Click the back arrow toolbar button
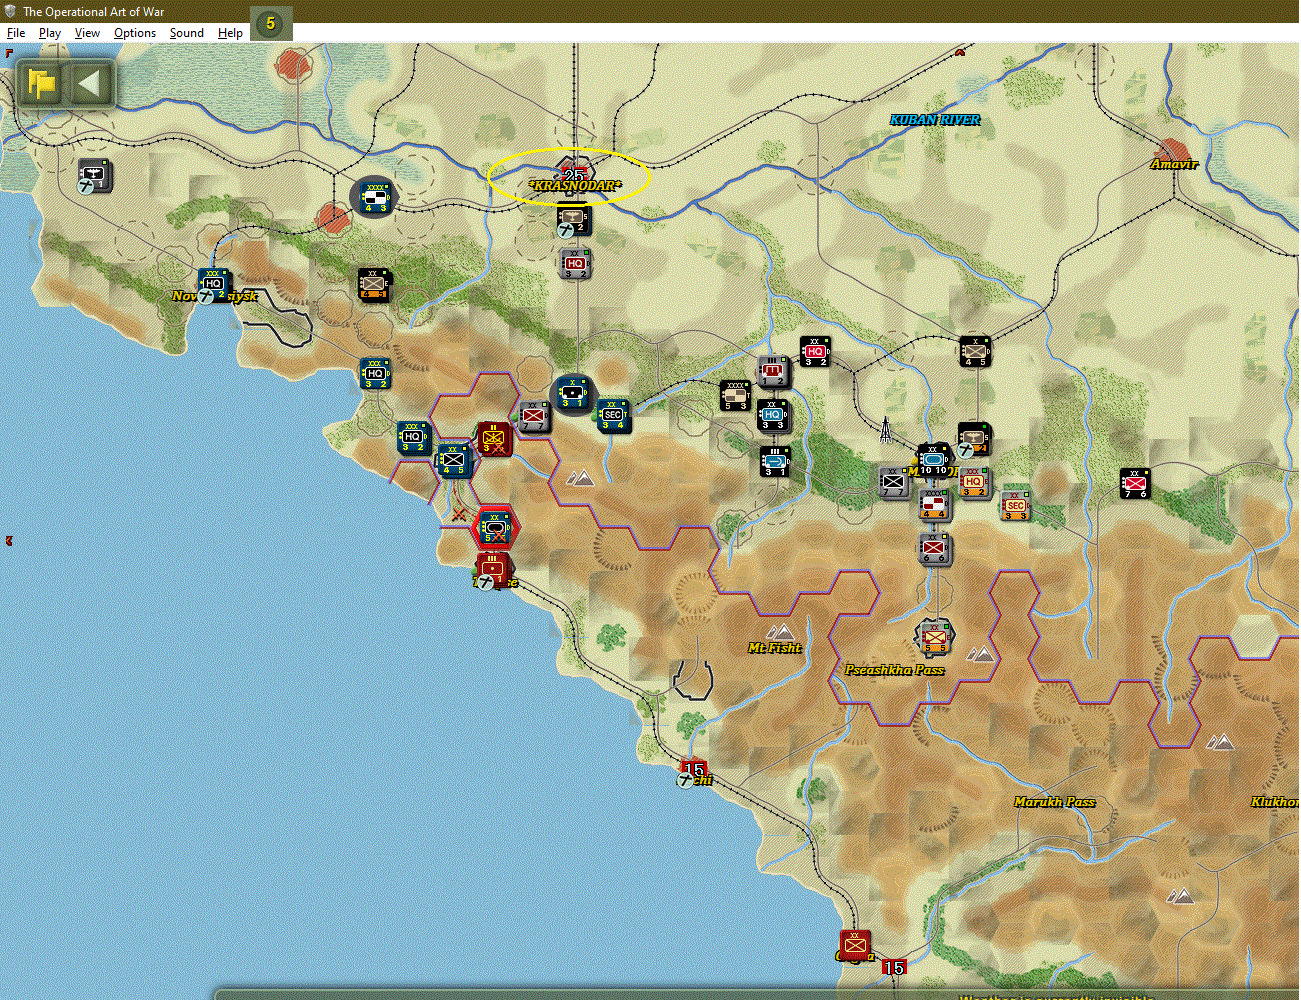This screenshot has height=1000, width=1301. (90, 84)
